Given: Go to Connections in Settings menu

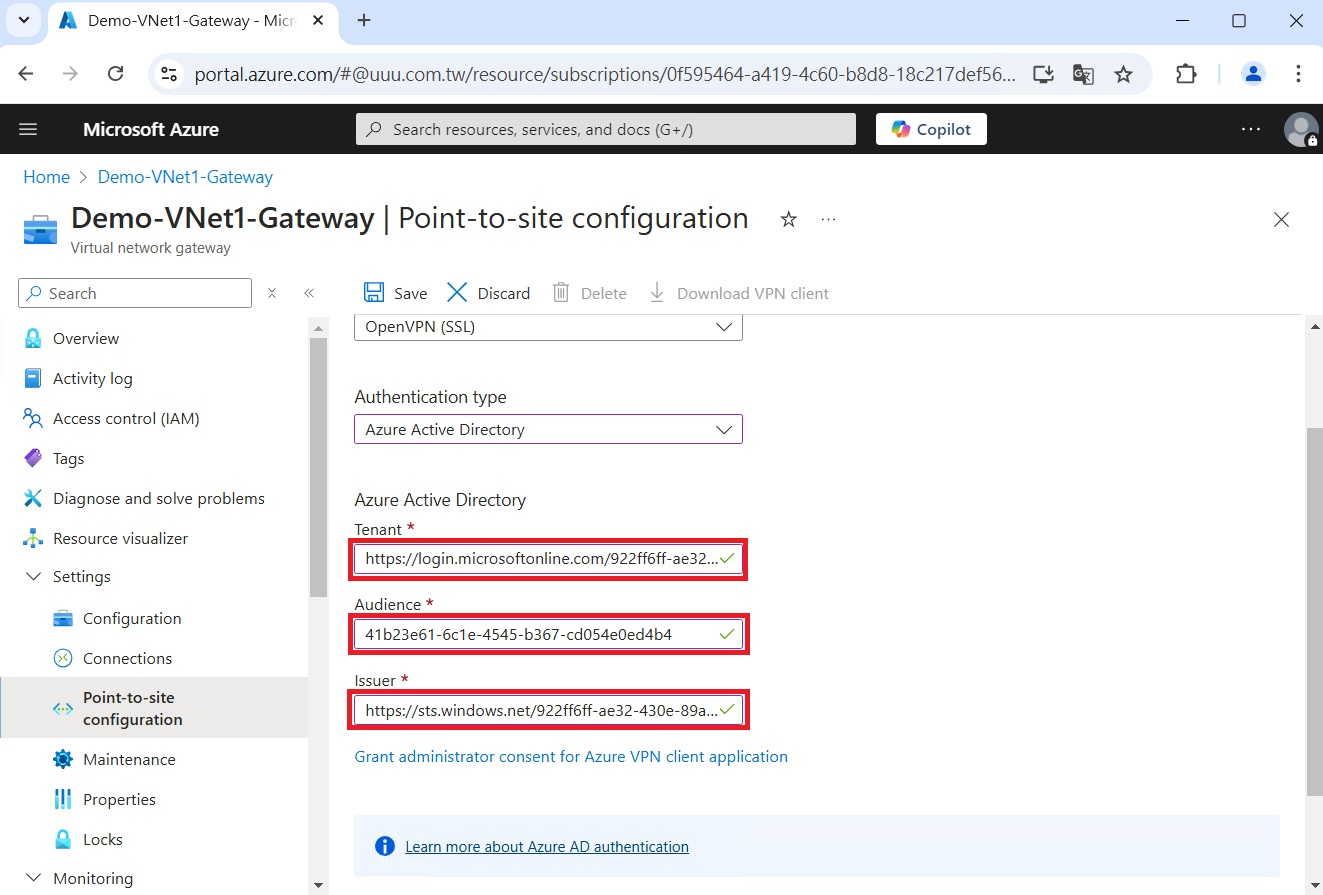Looking at the screenshot, I should click(x=127, y=658).
